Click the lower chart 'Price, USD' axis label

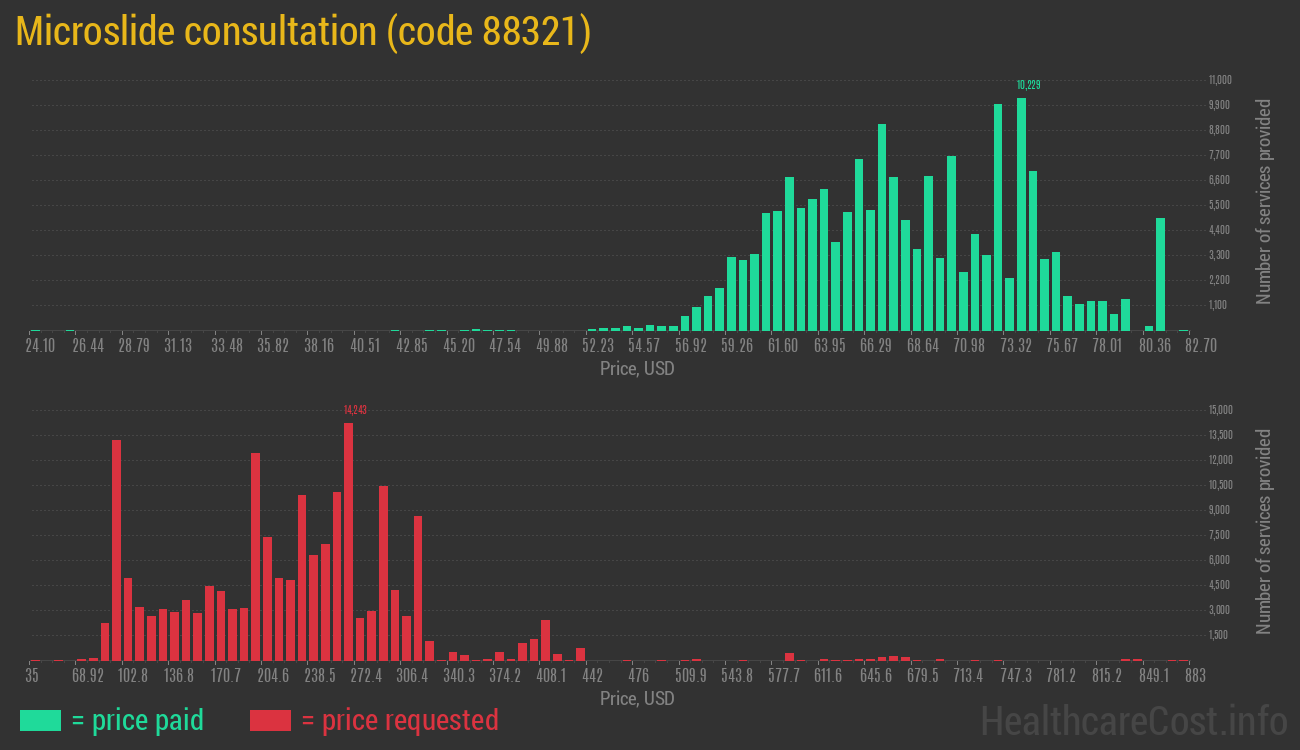pyautogui.click(x=637, y=698)
